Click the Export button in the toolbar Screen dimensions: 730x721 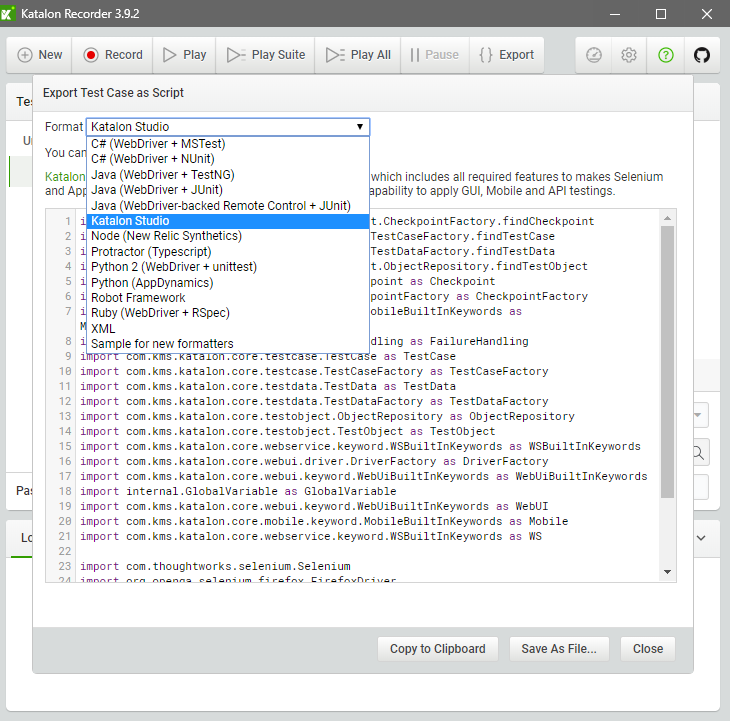coord(507,55)
